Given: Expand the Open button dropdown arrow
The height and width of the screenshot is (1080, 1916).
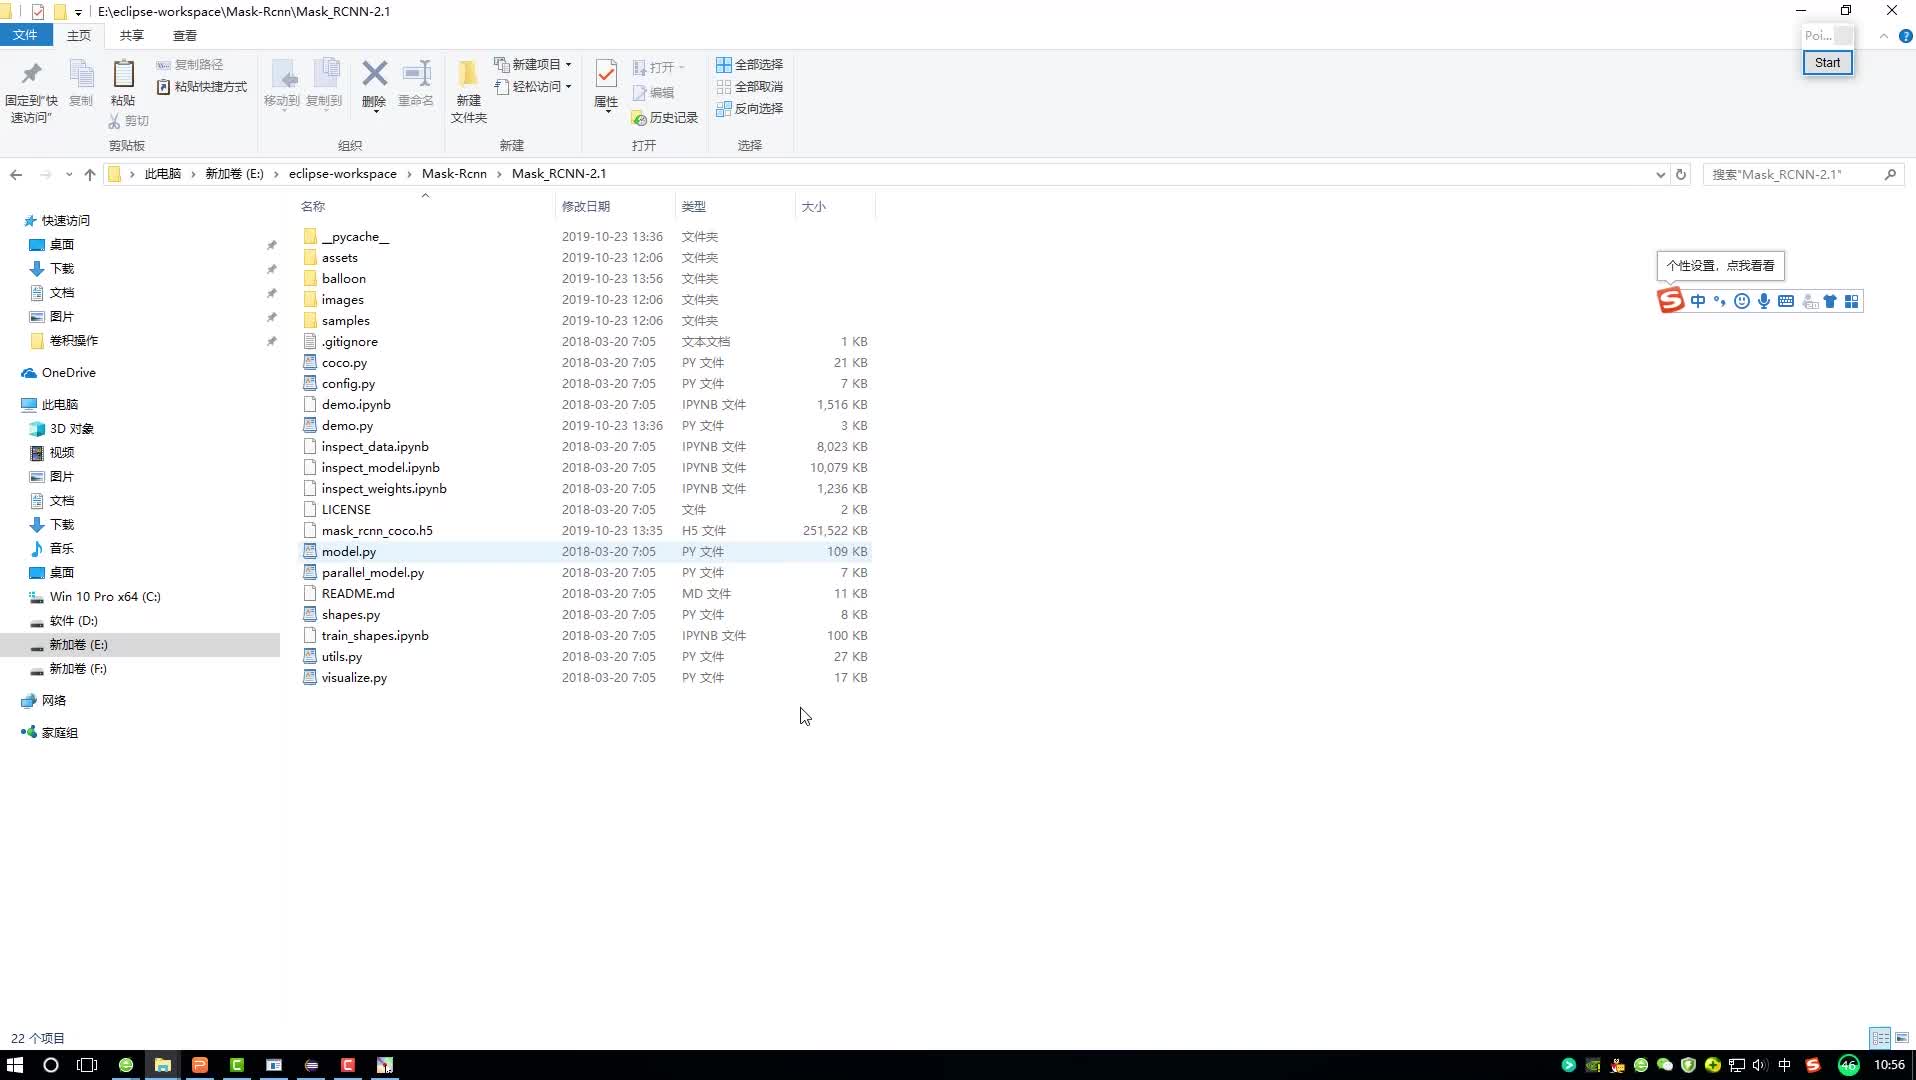Looking at the screenshot, I should coord(682,68).
